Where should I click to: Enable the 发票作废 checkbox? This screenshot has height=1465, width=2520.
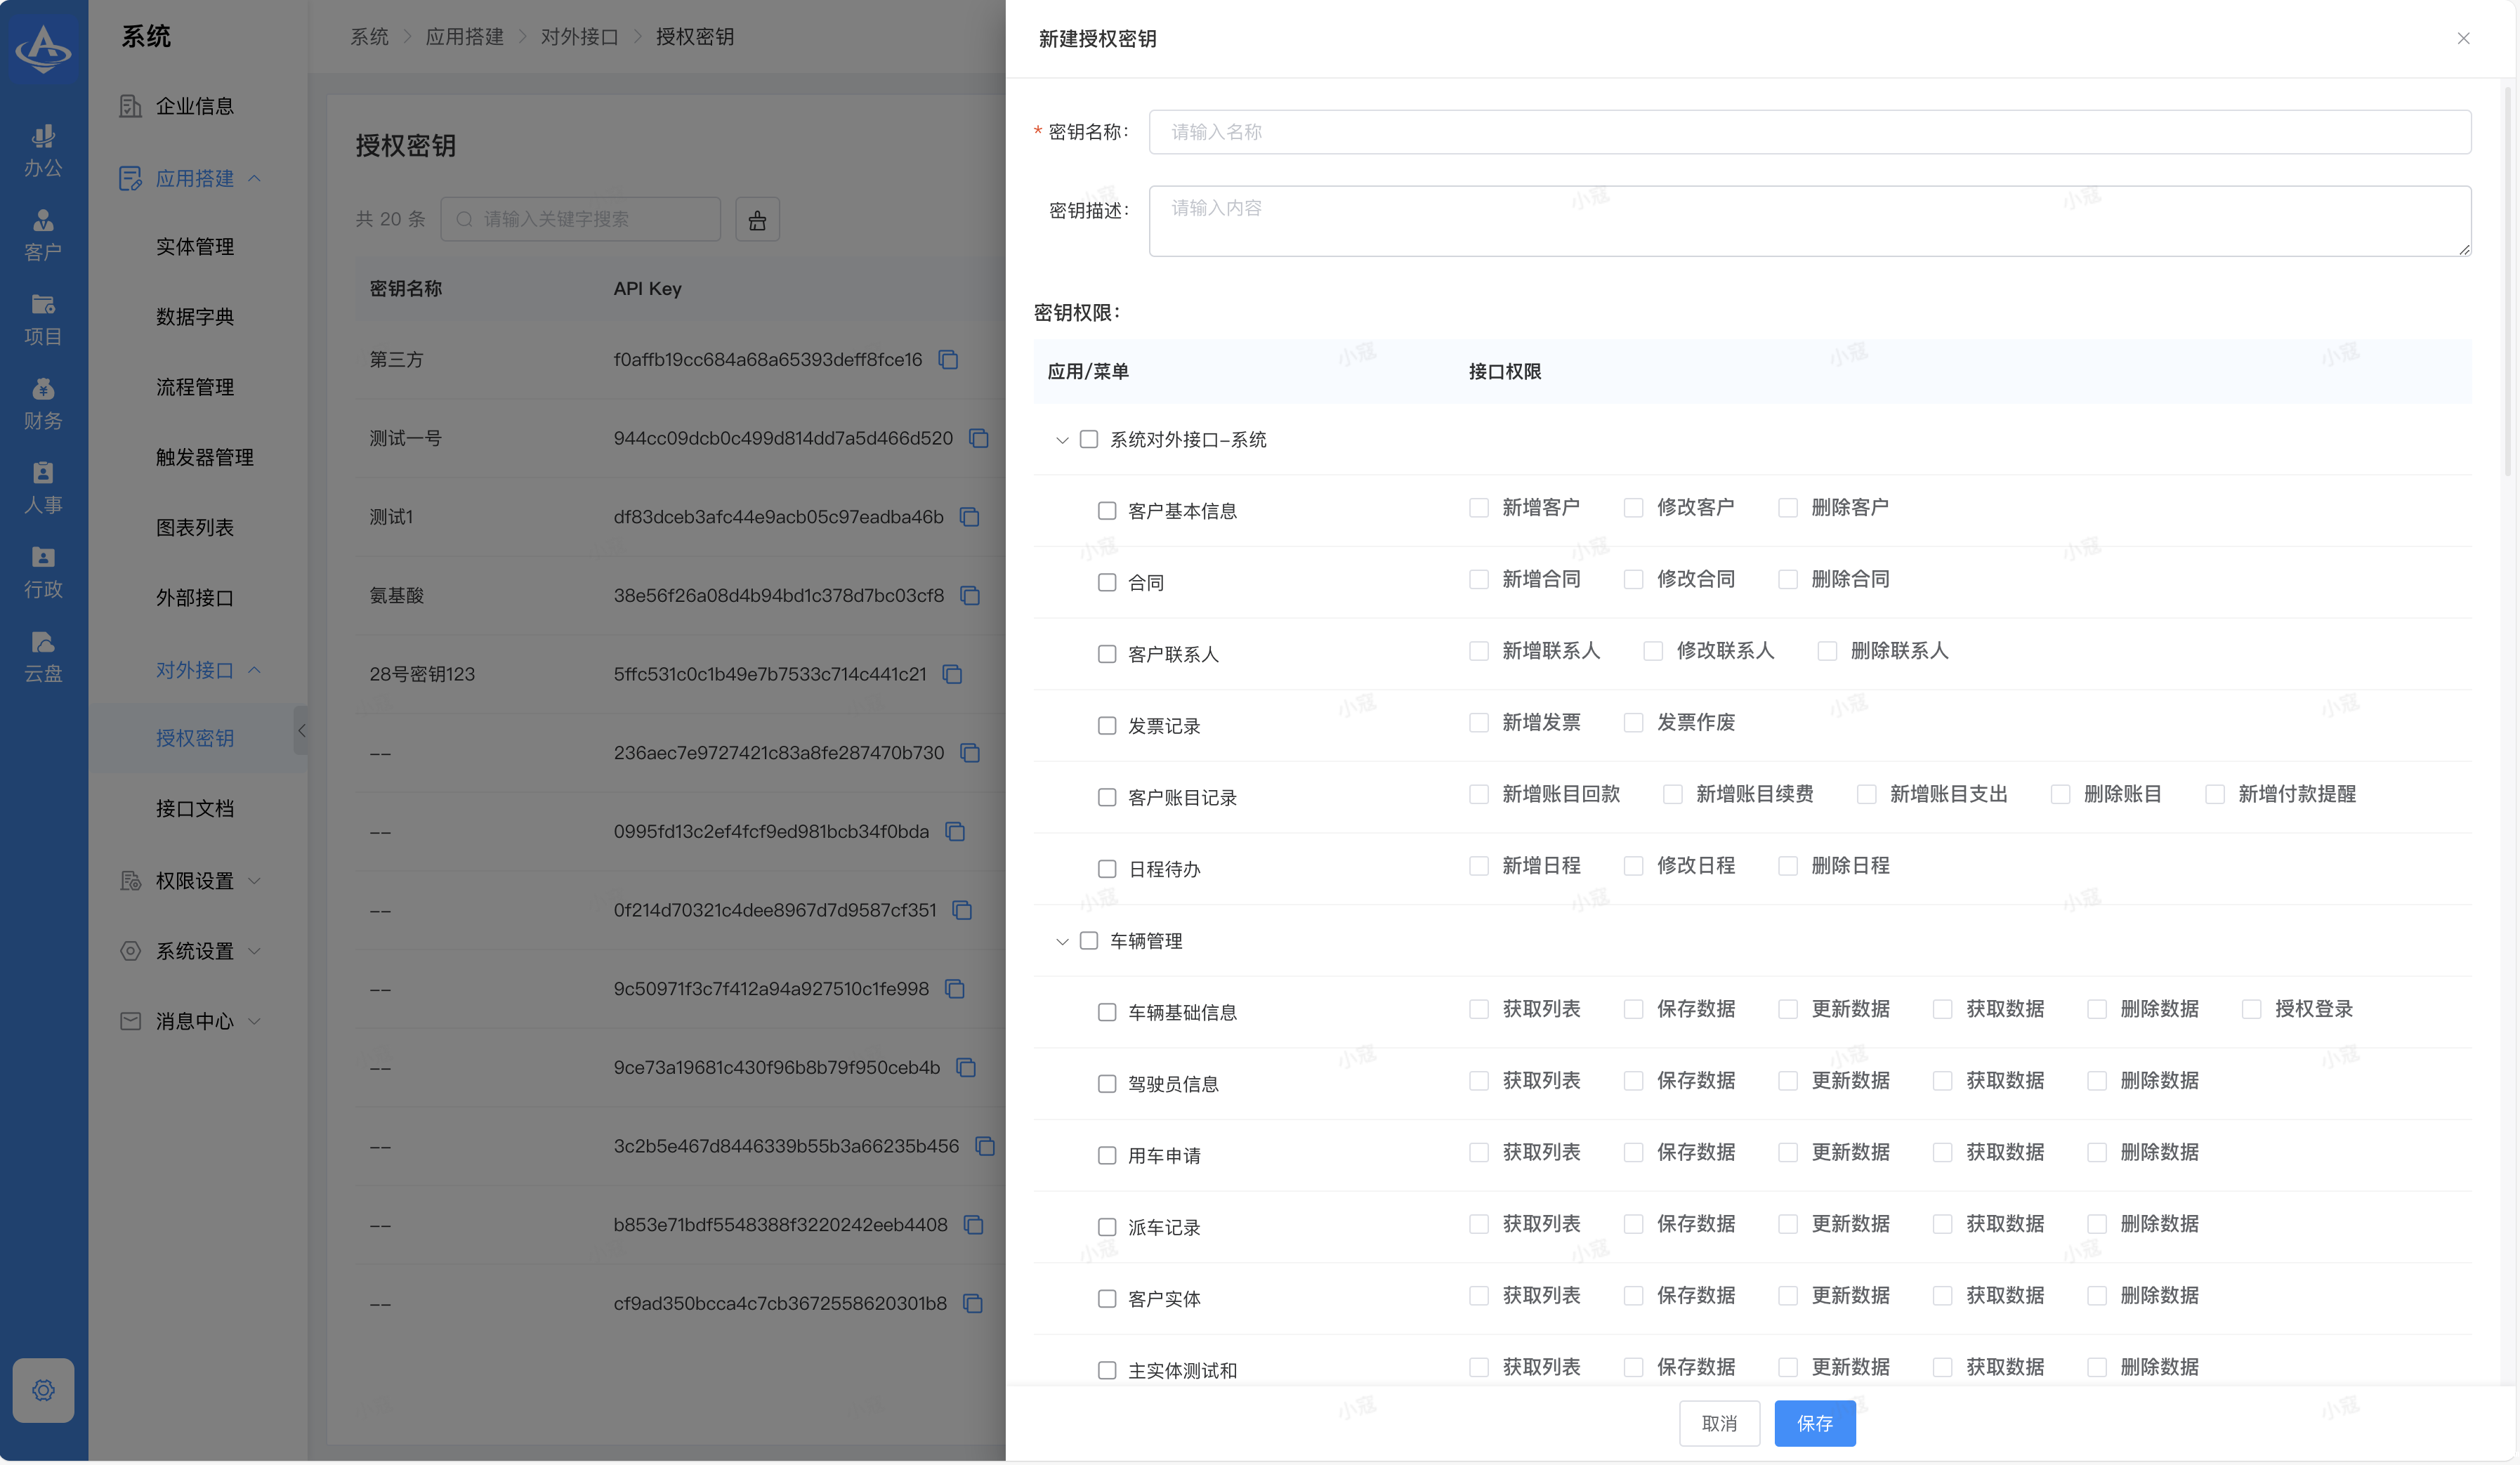click(x=1633, y=723)
